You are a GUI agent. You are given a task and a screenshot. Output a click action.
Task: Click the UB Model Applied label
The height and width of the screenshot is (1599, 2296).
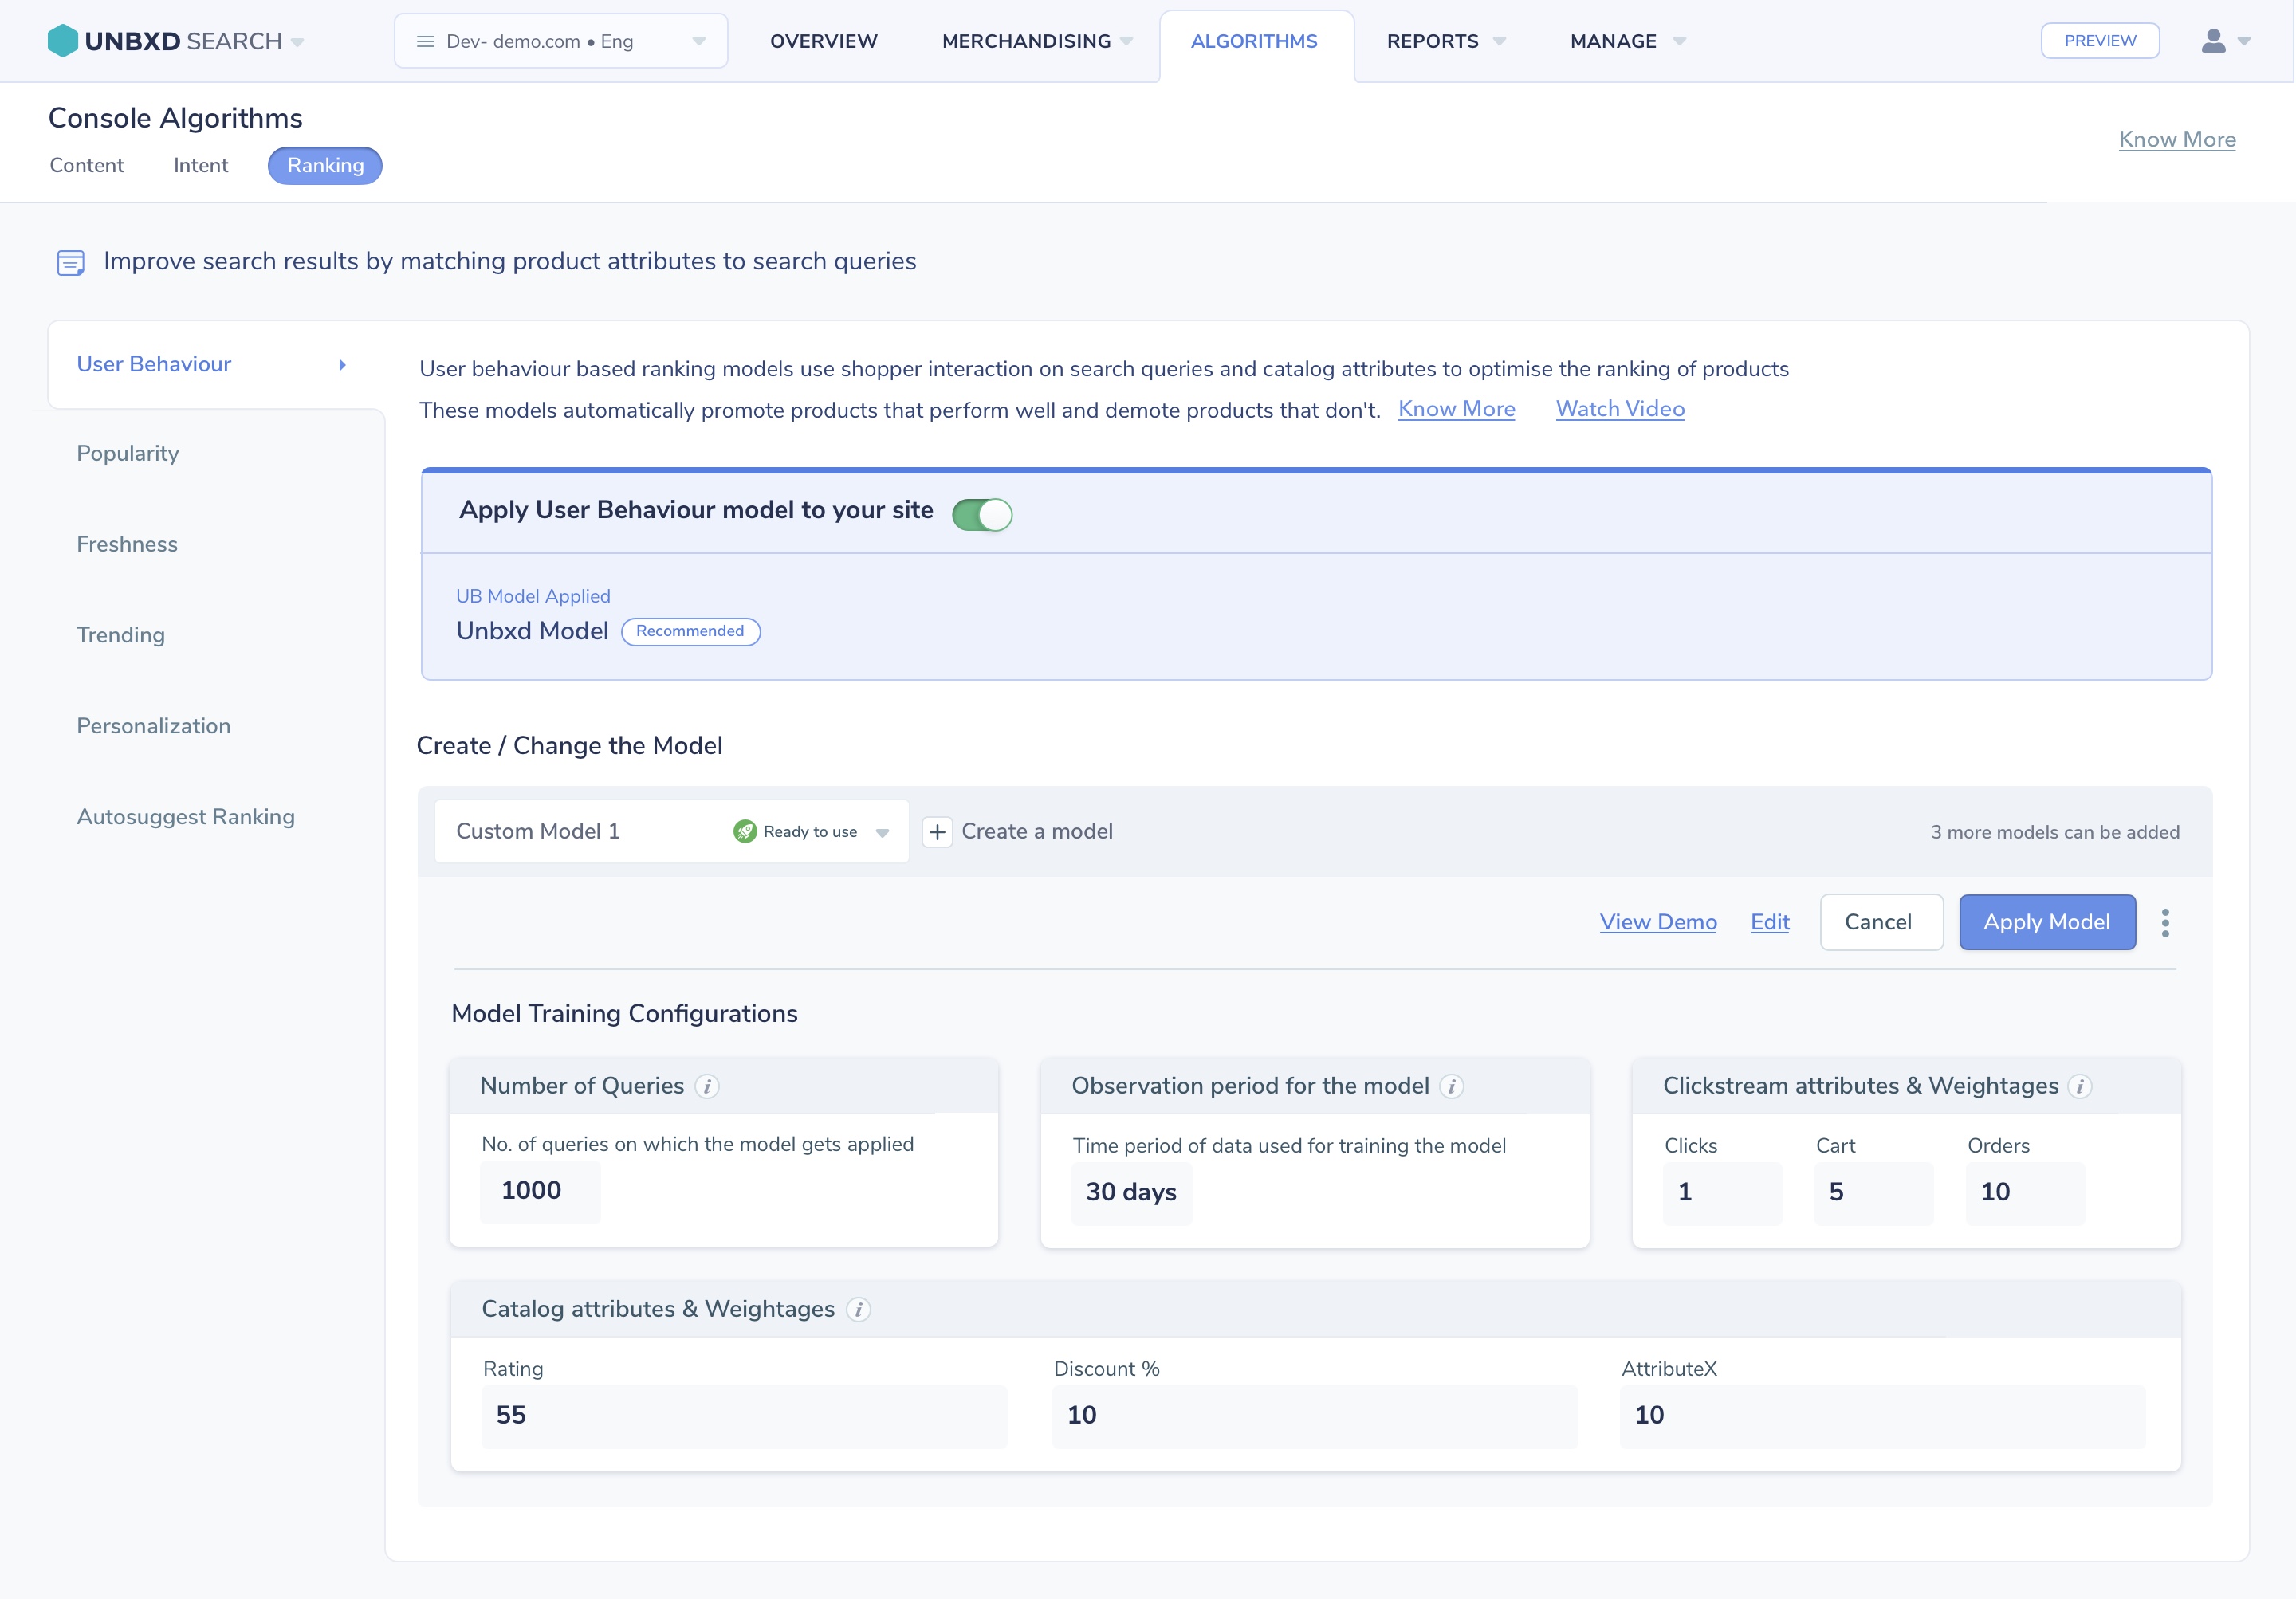[x=533, y=596]
